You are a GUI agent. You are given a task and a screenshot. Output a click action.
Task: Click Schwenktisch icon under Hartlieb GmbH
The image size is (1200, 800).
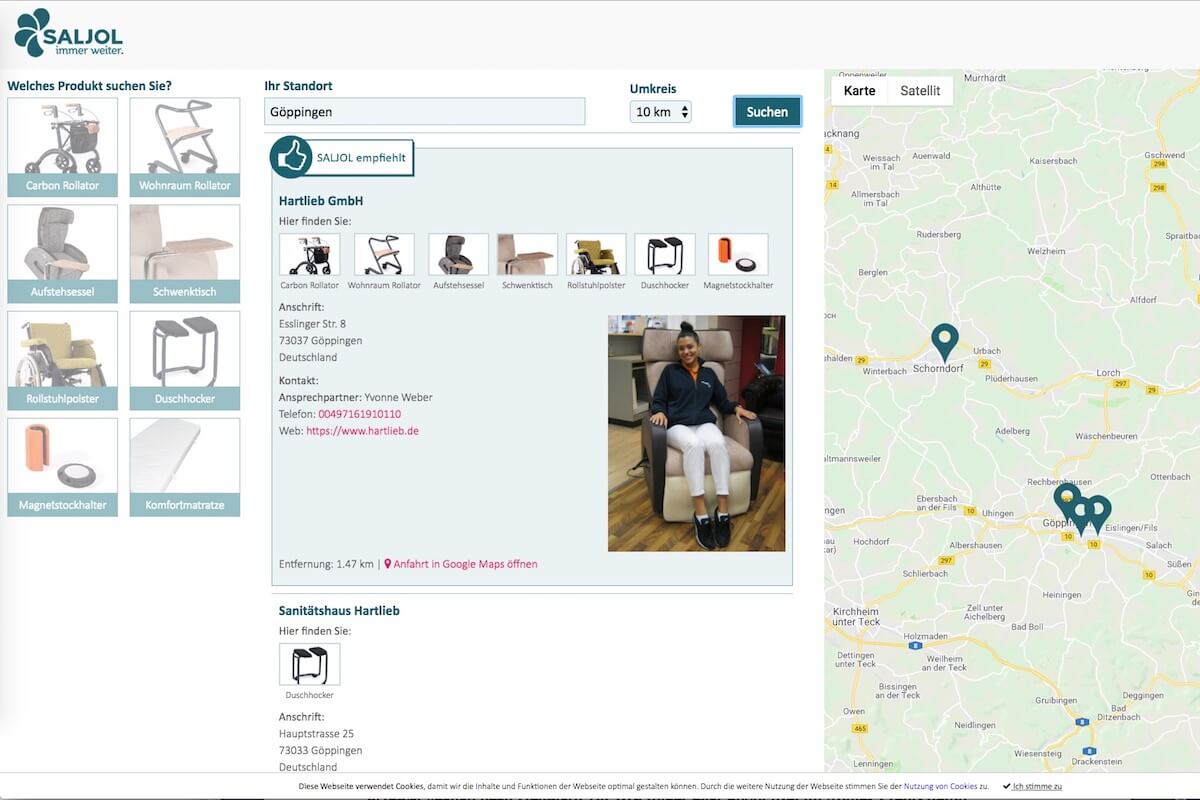point(527,255)
